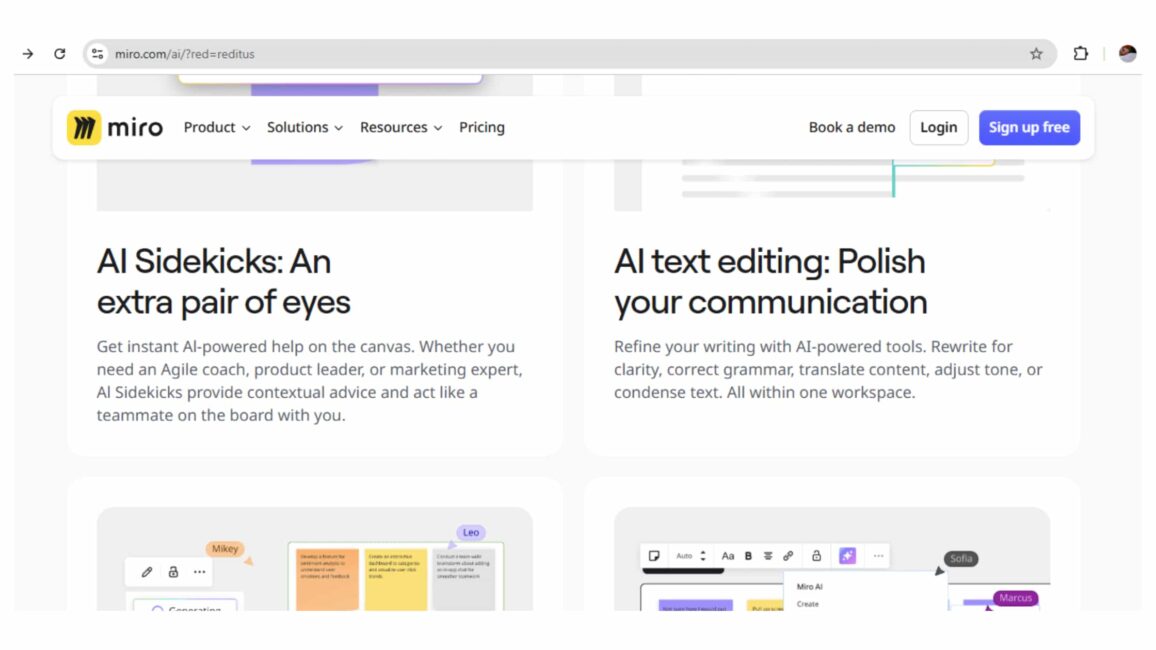
Task: Open site information icon in address bar
Action: point(97,54)
